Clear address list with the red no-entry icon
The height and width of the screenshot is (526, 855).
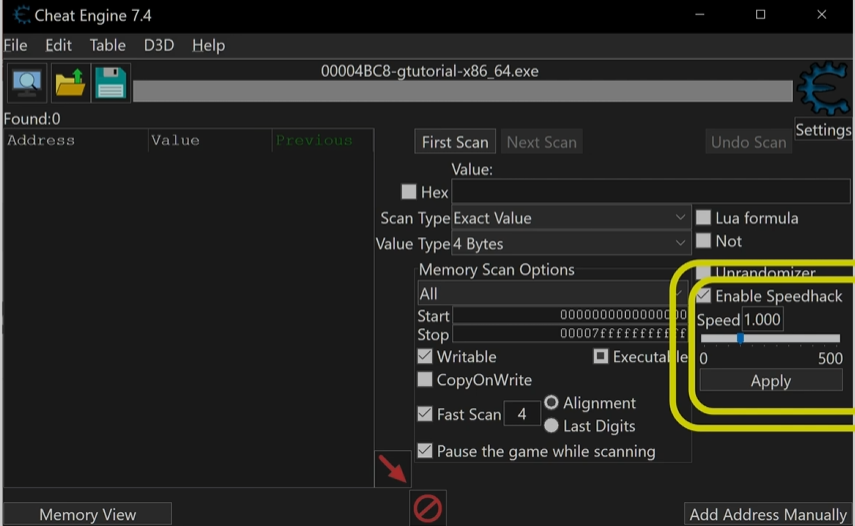click(428, 508)
